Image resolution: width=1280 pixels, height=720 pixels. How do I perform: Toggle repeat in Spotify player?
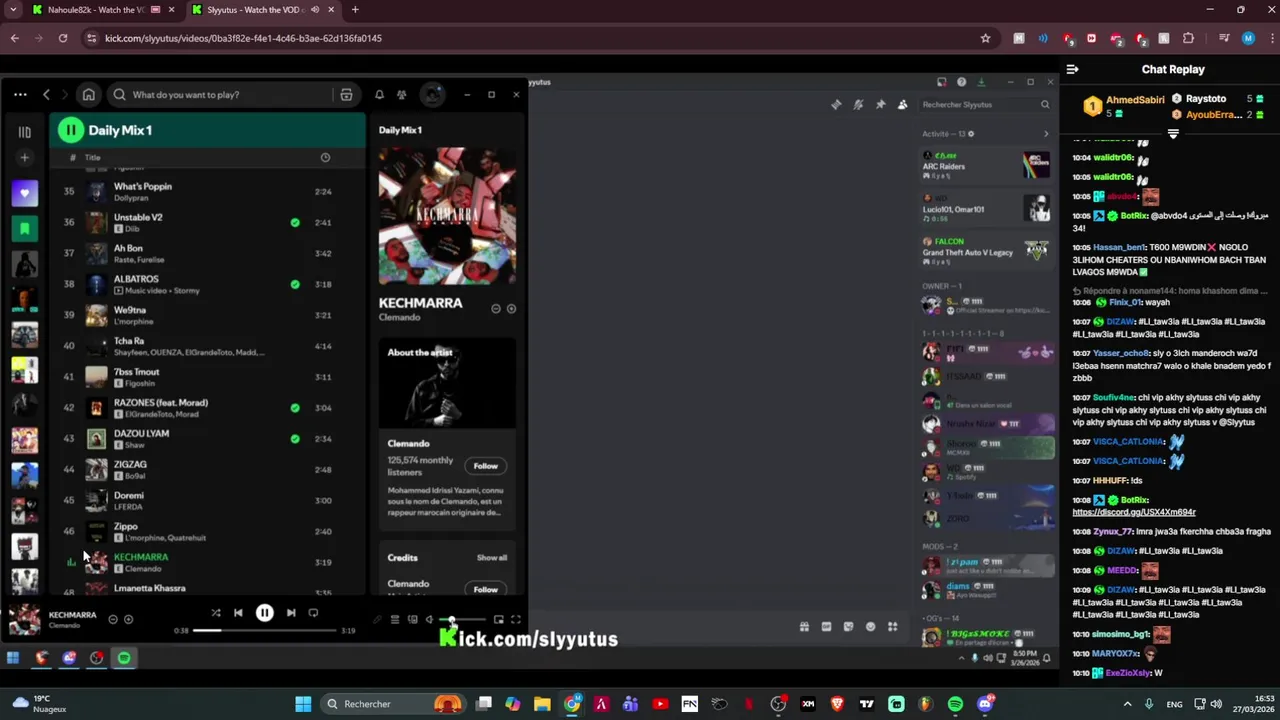tap(313, 613)
